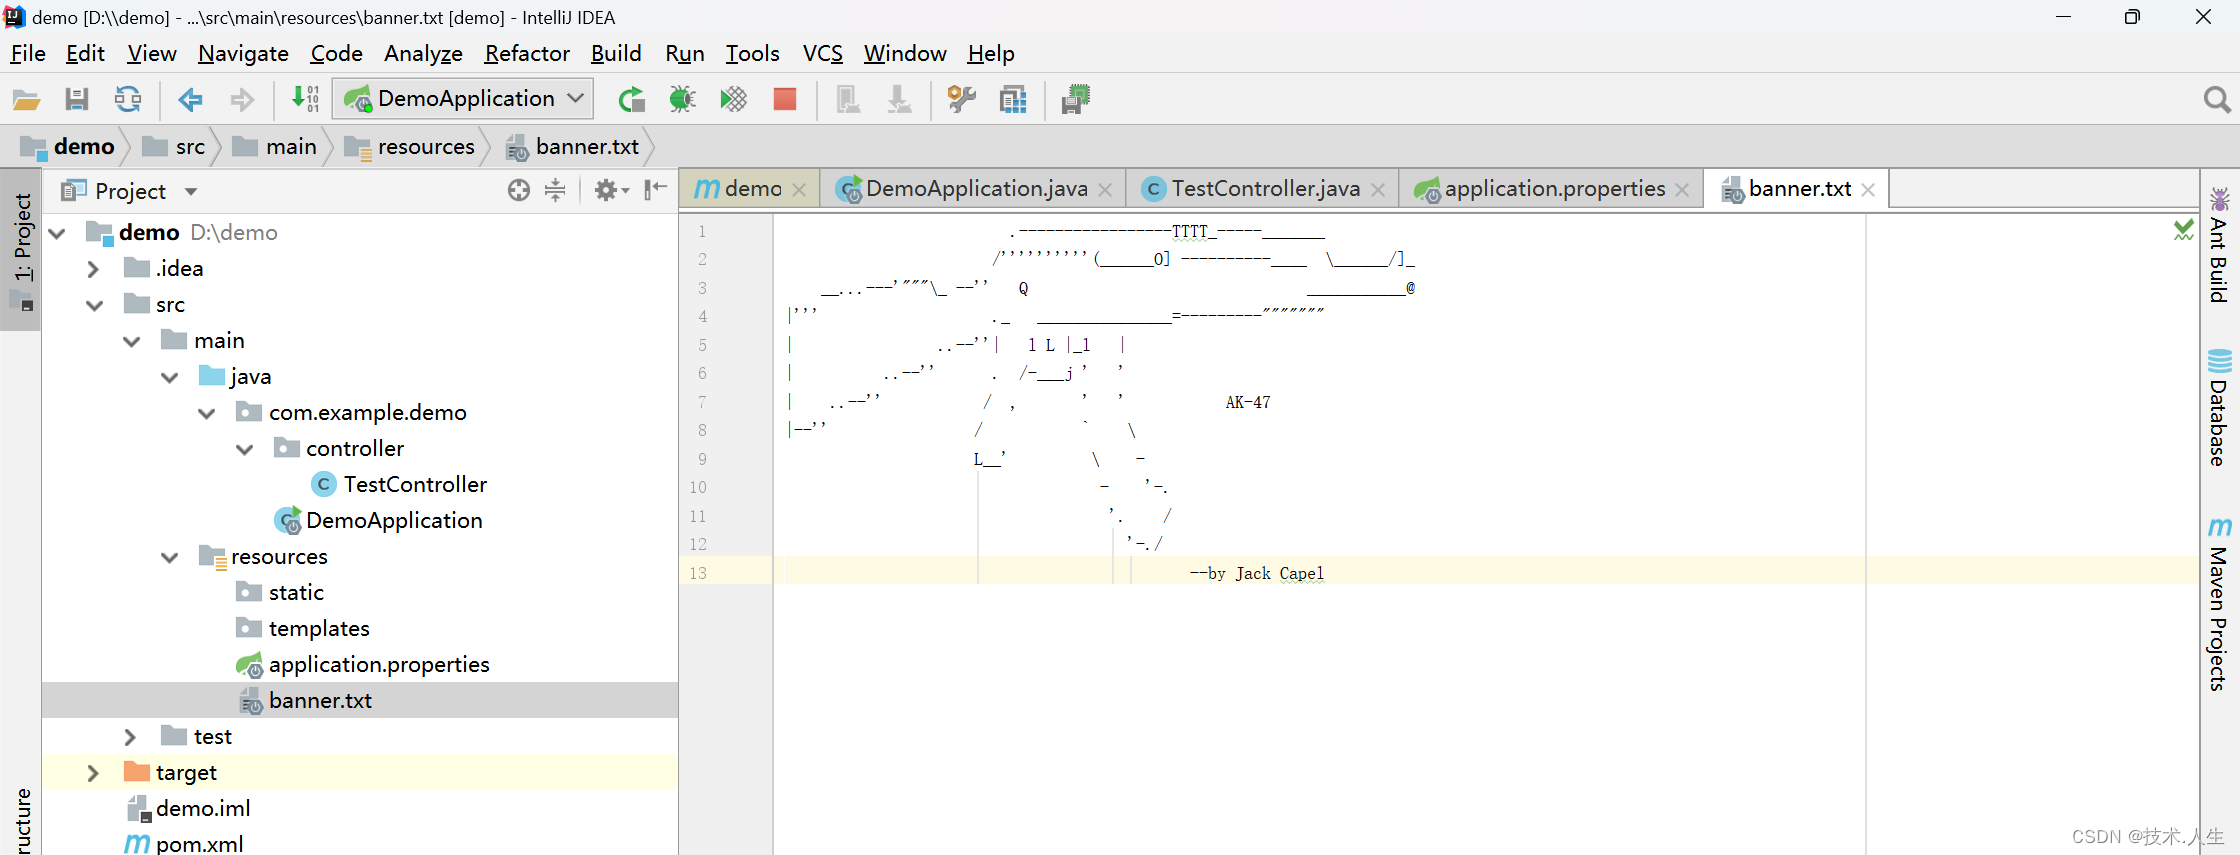Start debugging with the bug icon

(x=683, y=99)
